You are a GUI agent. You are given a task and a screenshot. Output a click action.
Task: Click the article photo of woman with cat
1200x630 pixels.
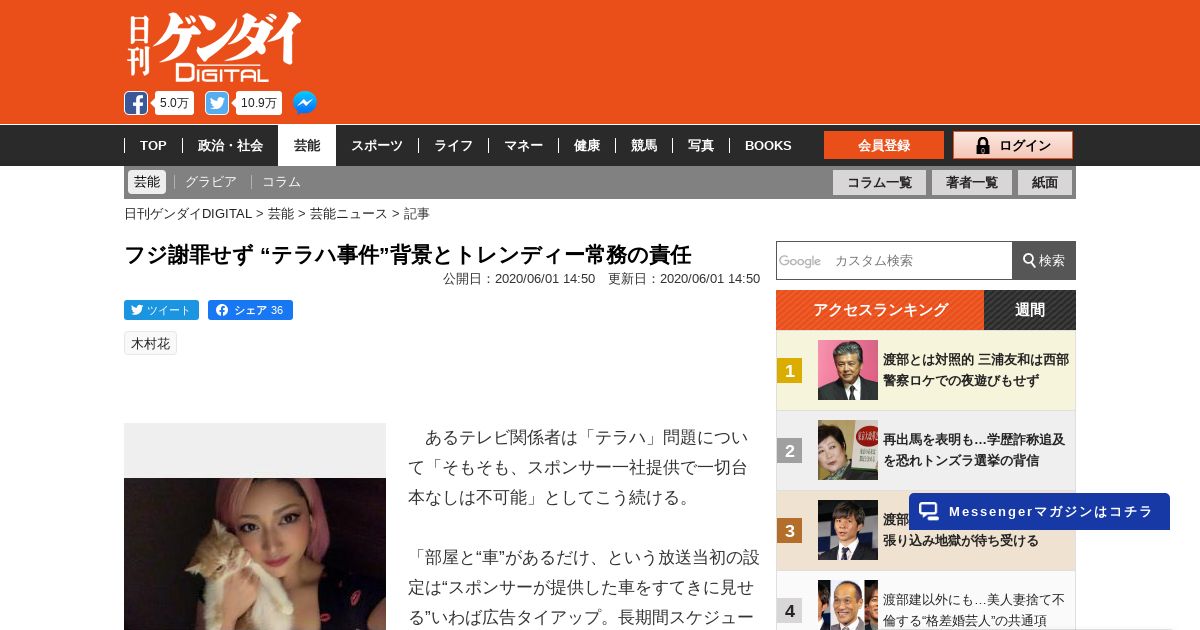pyautogui.click(x=255, y=554)
